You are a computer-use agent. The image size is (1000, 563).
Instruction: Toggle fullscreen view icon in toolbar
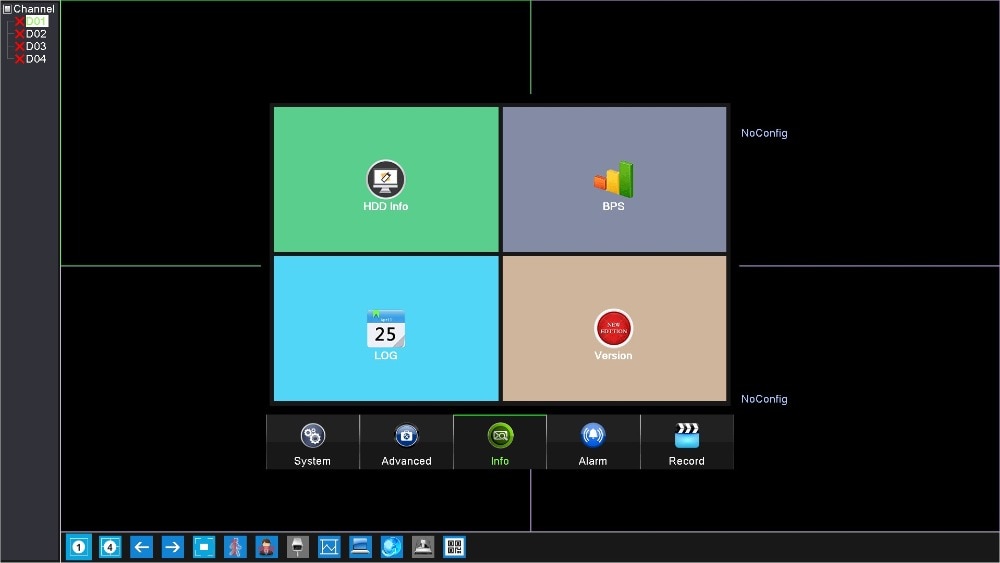(203, 547)
